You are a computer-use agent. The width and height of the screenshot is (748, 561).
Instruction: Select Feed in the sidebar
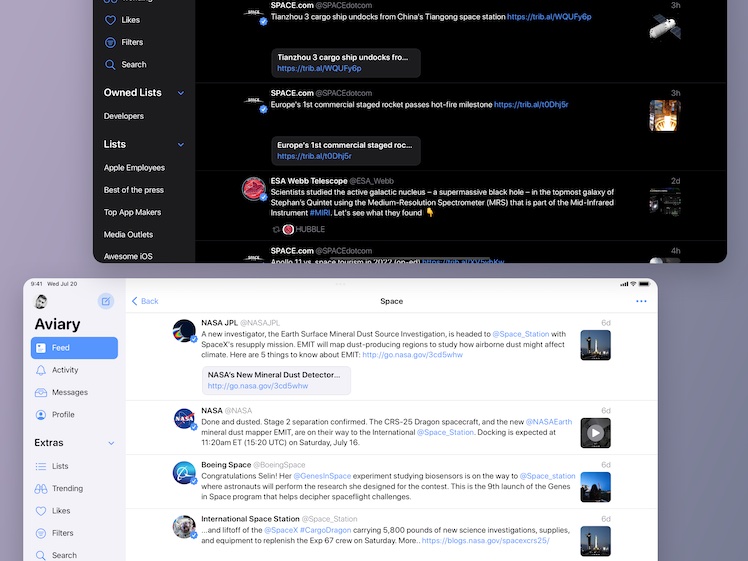tap(74, 348)
